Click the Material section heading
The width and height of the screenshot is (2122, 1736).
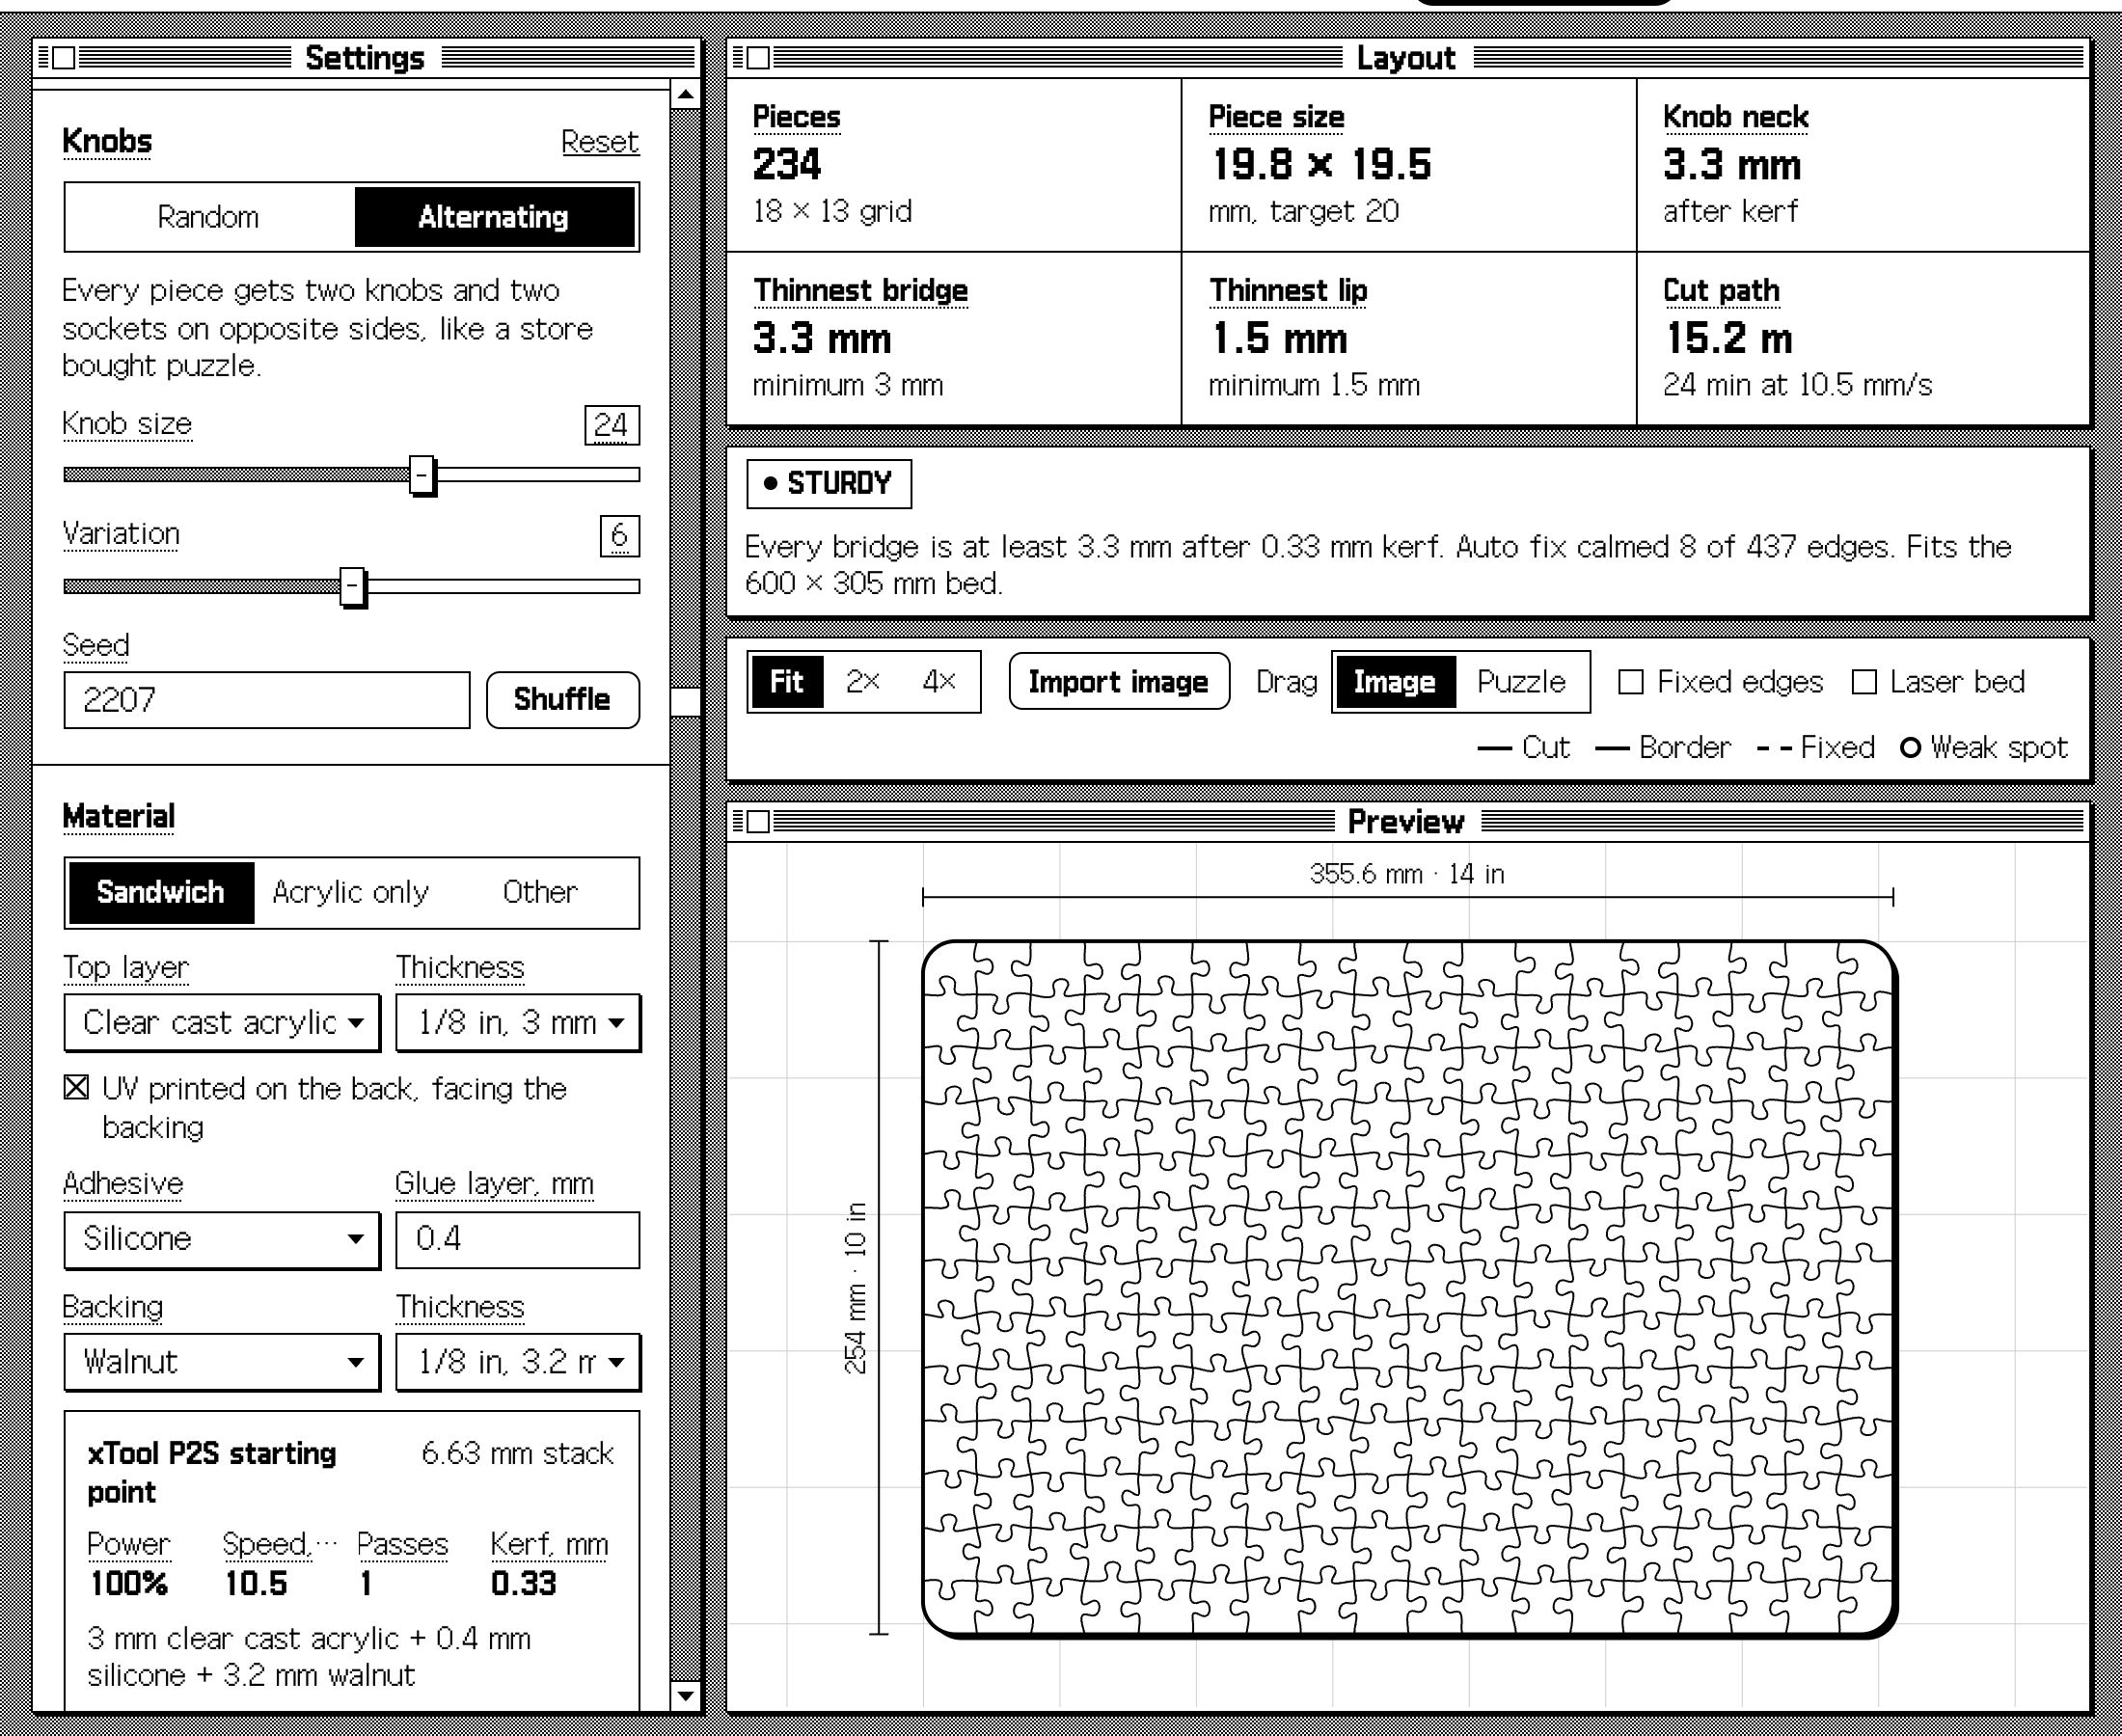119,817
